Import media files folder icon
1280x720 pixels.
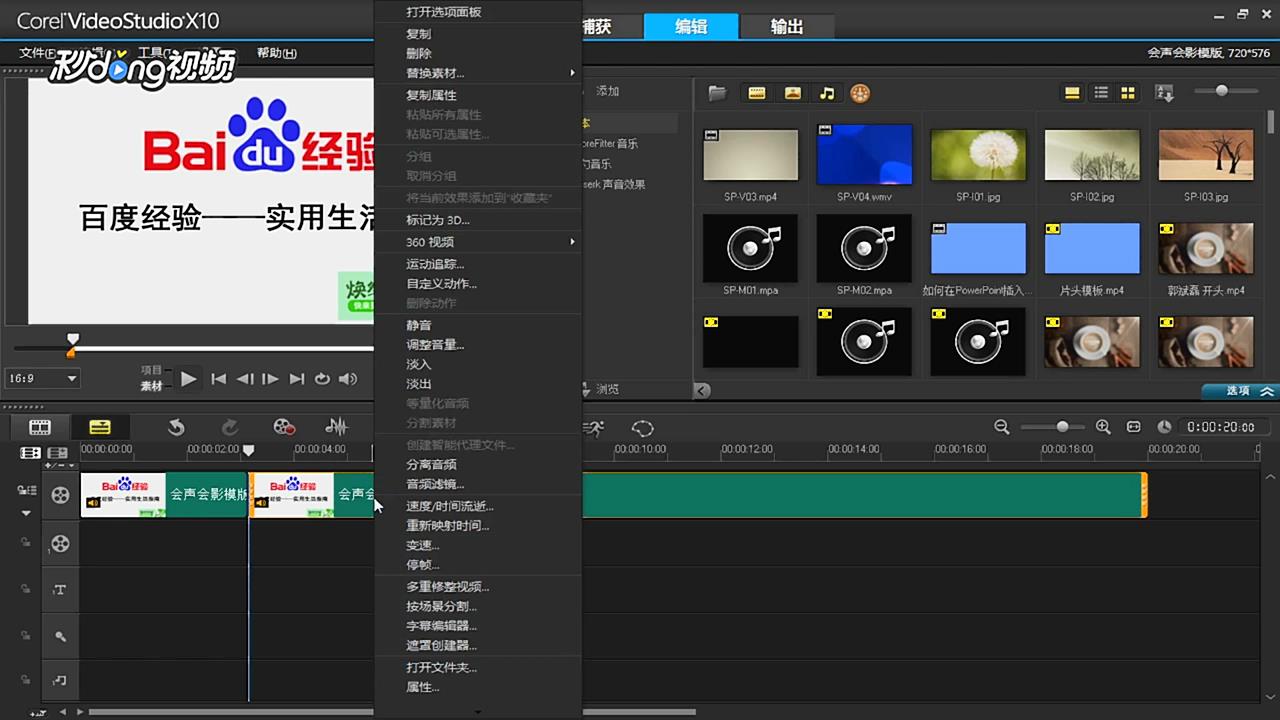coord(717,93)
